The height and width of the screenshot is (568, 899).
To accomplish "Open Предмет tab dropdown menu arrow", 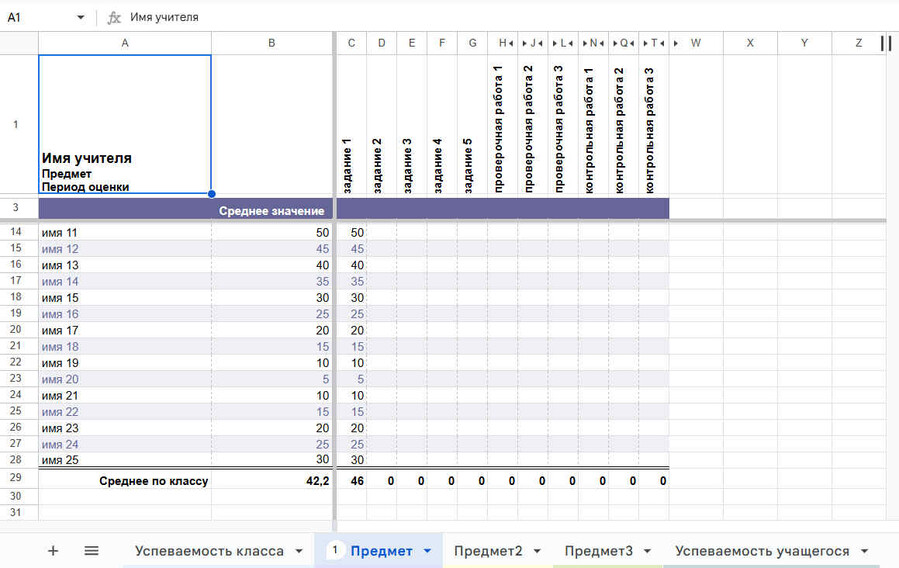I will click(x=428, y=551).
